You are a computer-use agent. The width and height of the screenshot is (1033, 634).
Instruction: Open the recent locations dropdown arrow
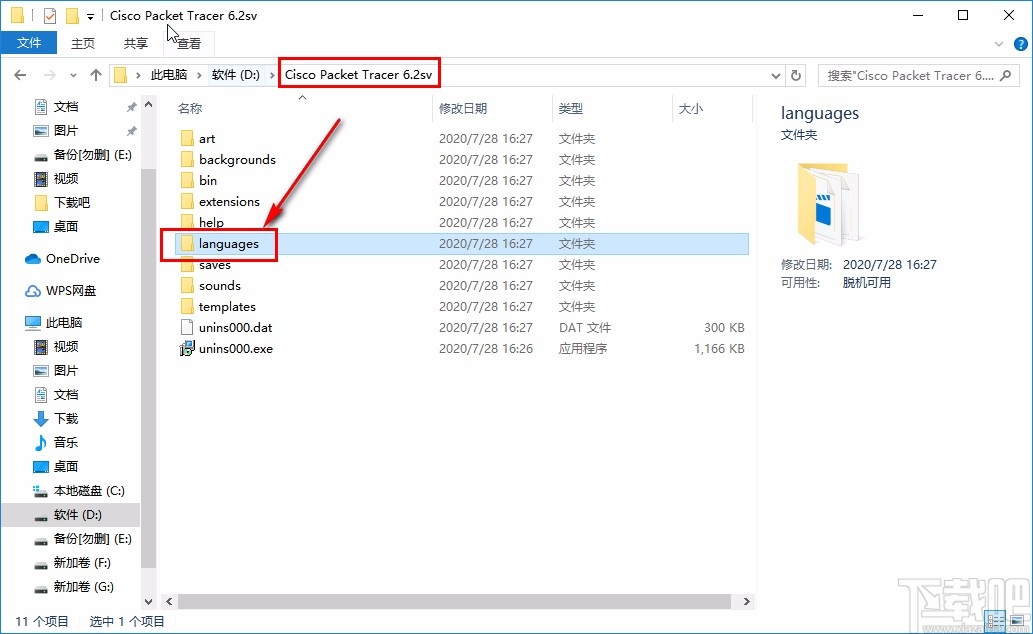pos(73,75)
